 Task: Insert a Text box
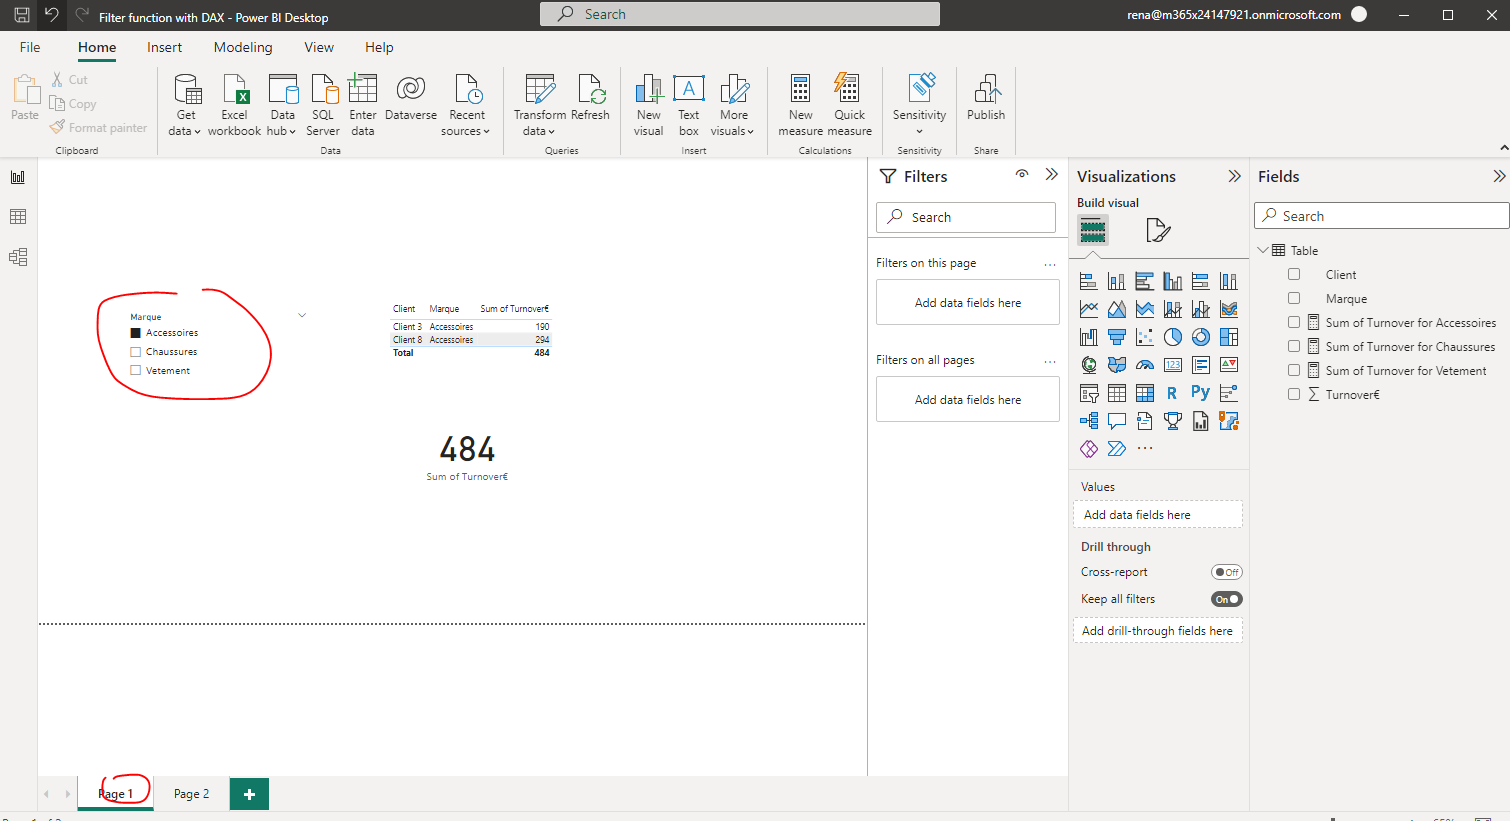click(689, 105)
